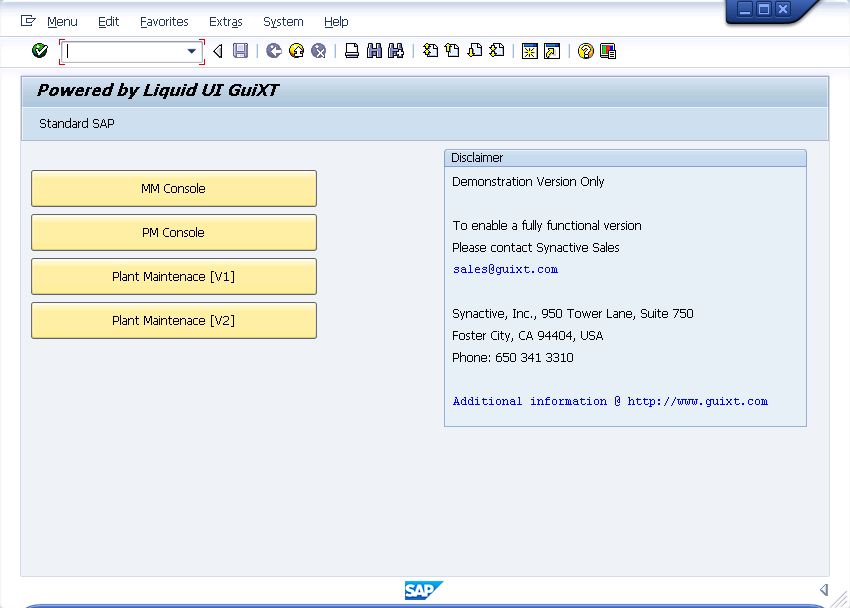Viewport: 850px width, 608px height.
Task: Click the Back arrow icon
Action: (274, 51)
